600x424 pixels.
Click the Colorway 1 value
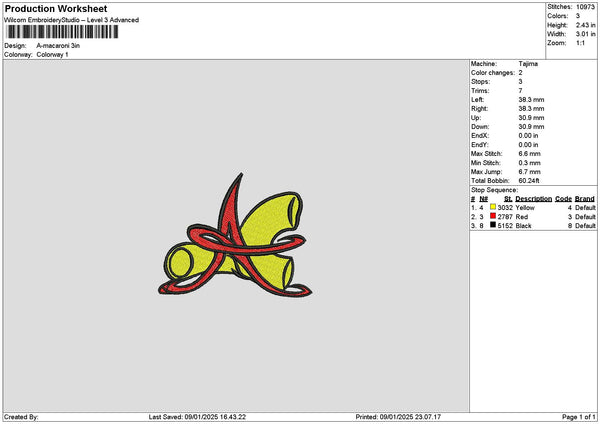(52, 55)
